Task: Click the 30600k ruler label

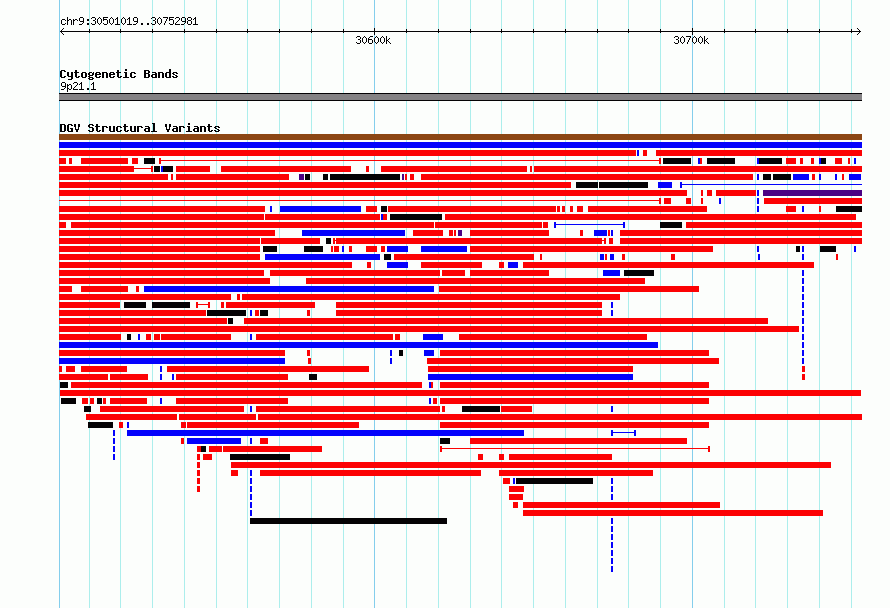Action: tap(373, 40)
